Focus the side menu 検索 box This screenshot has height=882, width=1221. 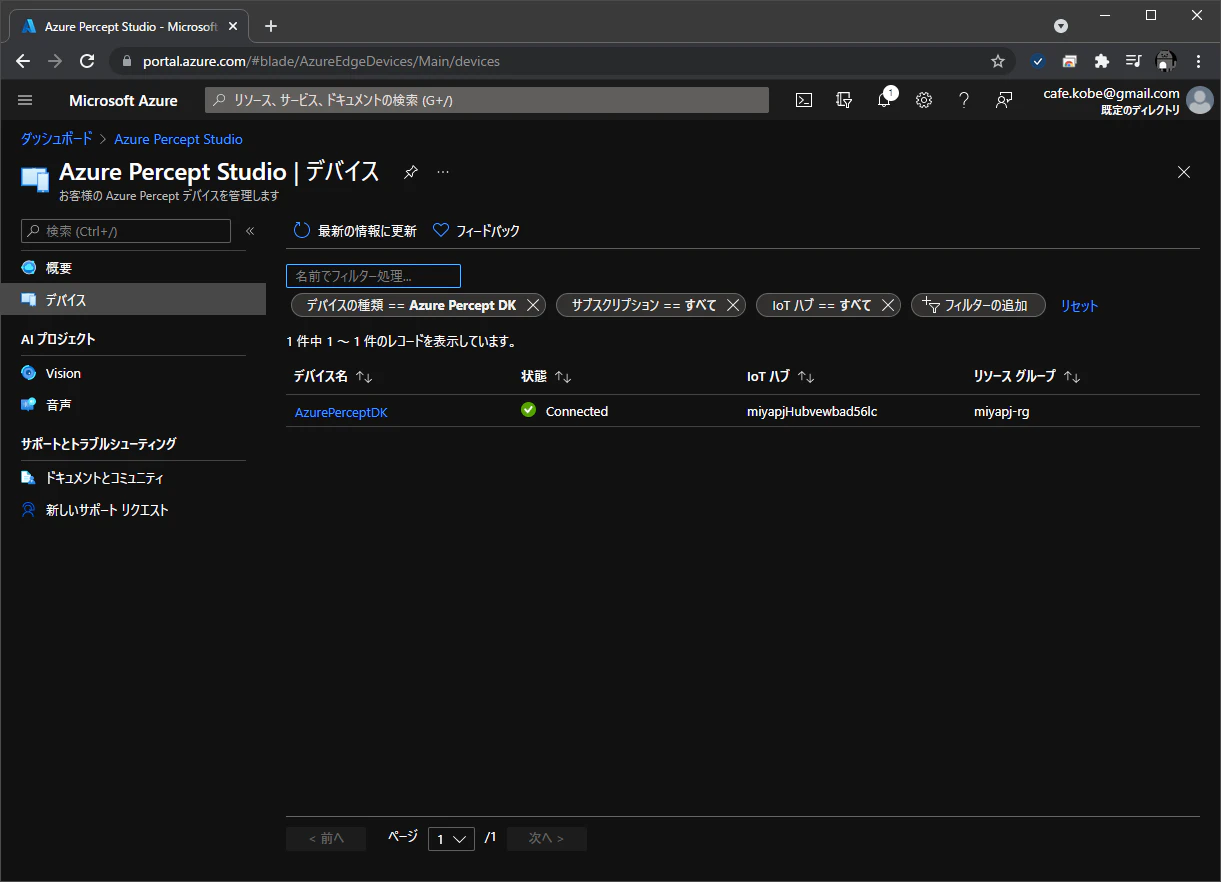point(126,231)
